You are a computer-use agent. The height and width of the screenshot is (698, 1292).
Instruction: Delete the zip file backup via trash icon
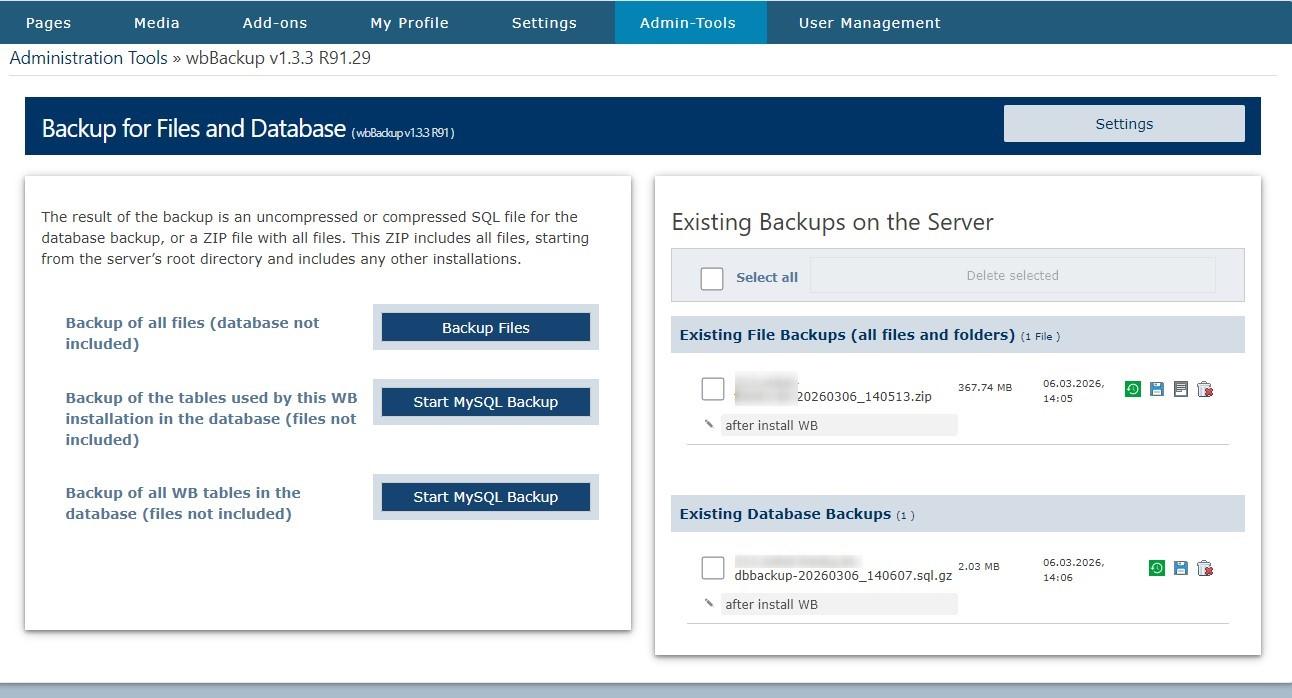click(1205, 389)
